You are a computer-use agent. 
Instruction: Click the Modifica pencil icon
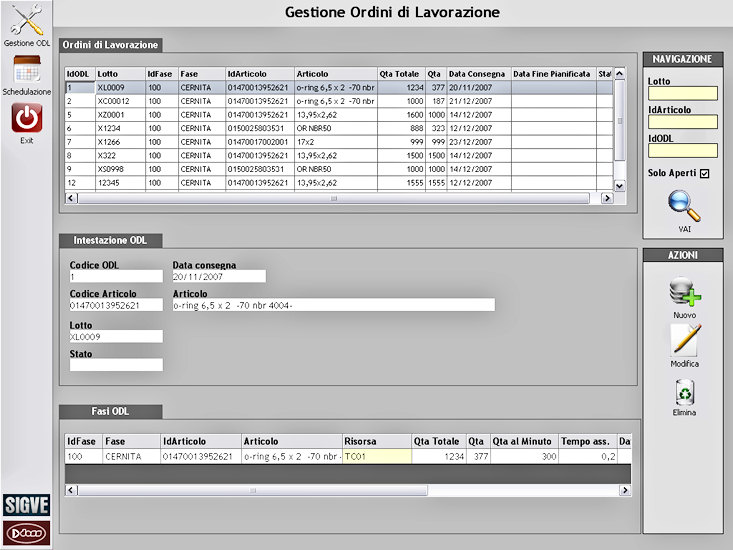684,341
